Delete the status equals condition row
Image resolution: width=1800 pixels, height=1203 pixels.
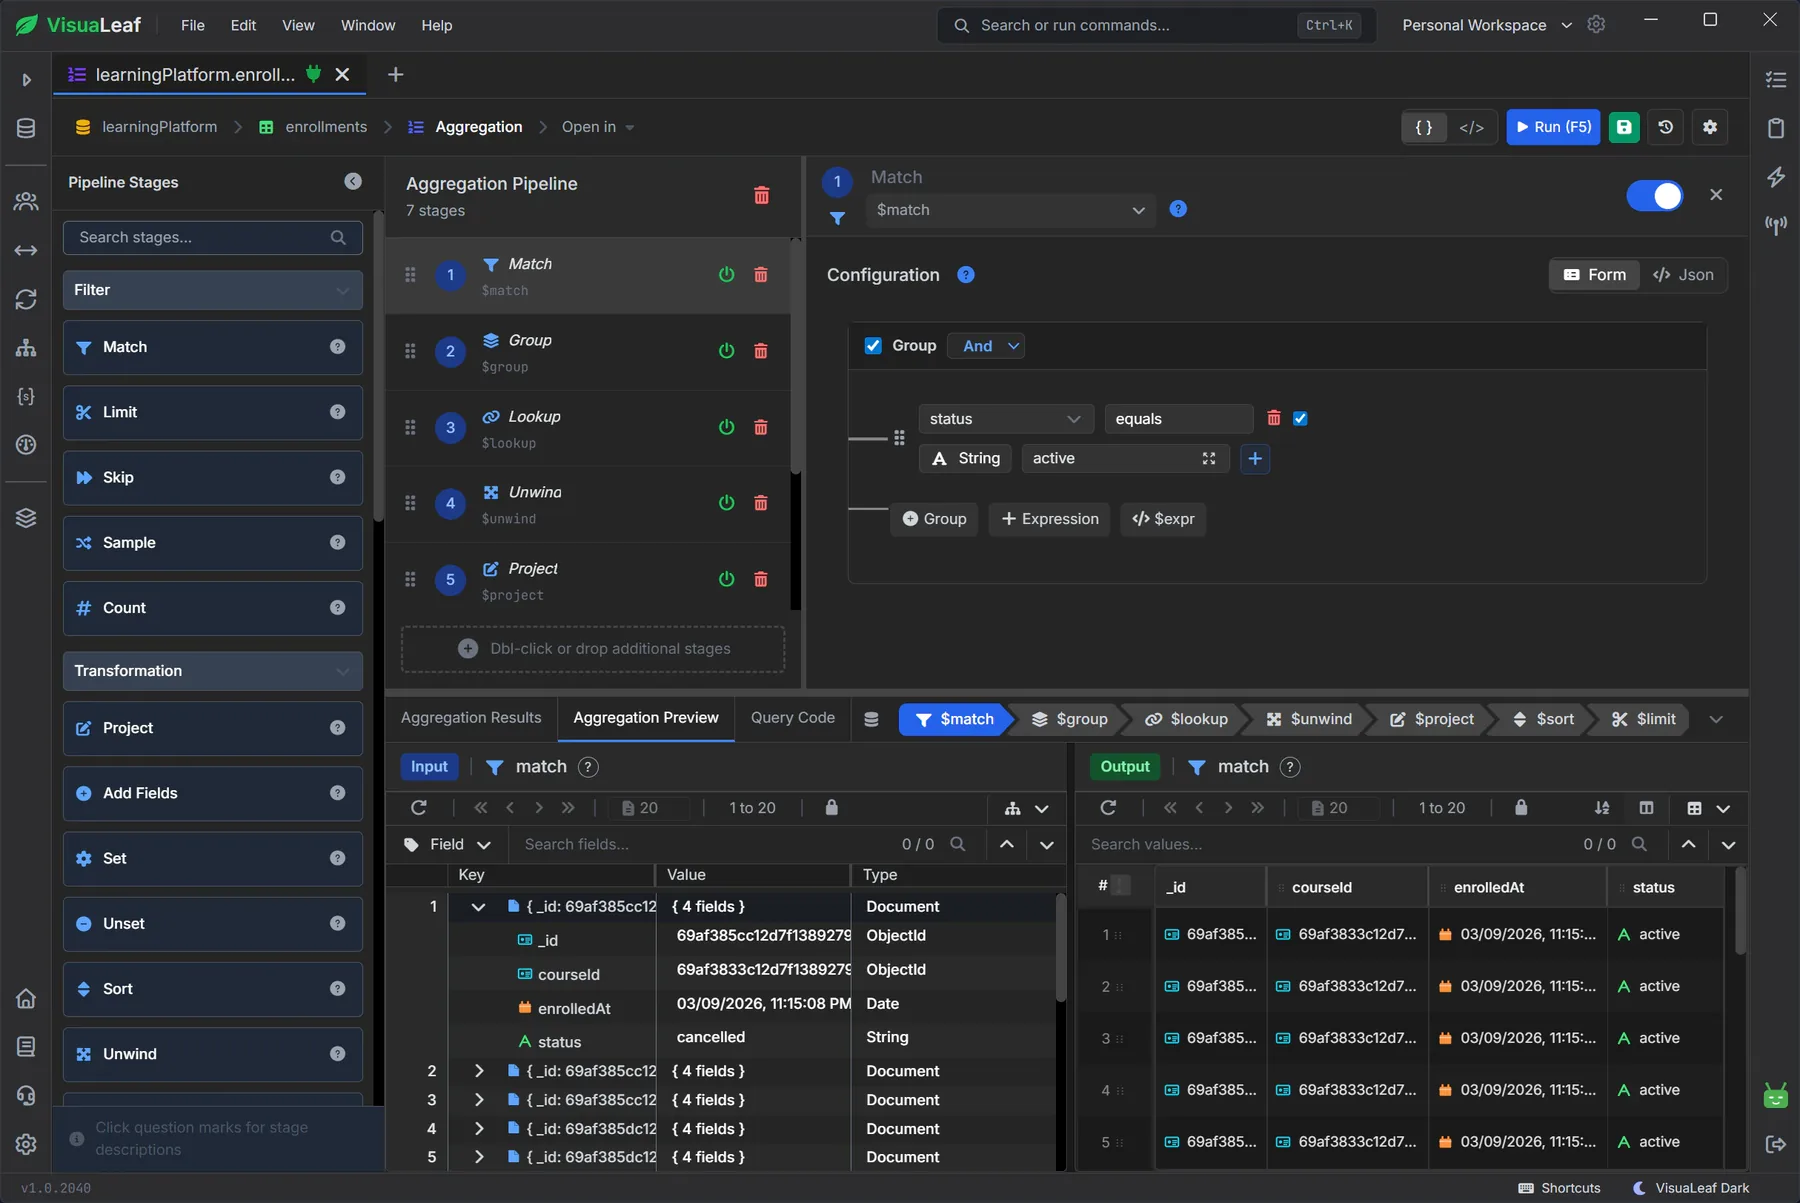tap(1274, 418)
